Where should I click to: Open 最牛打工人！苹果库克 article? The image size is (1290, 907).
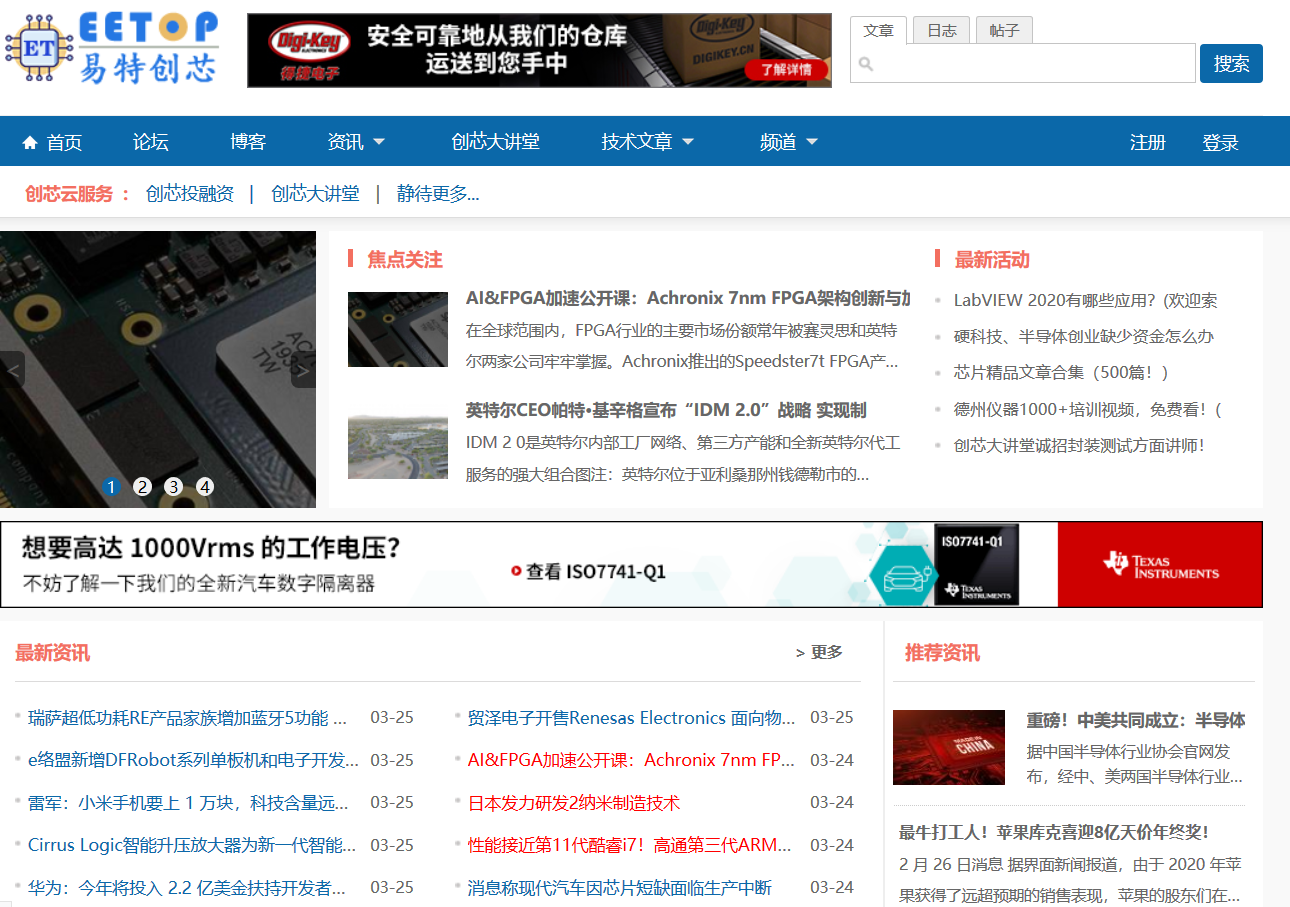tap(1054, 832)
